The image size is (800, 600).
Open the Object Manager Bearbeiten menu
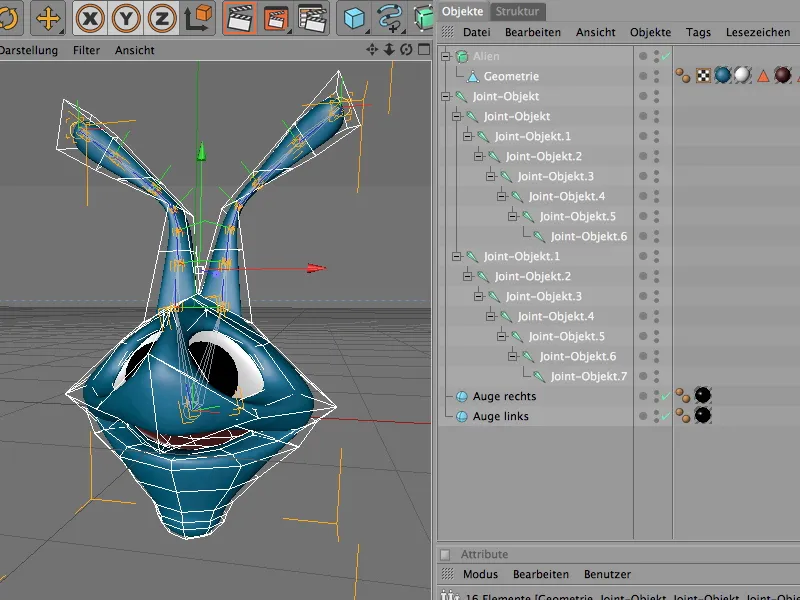[533, 32]
